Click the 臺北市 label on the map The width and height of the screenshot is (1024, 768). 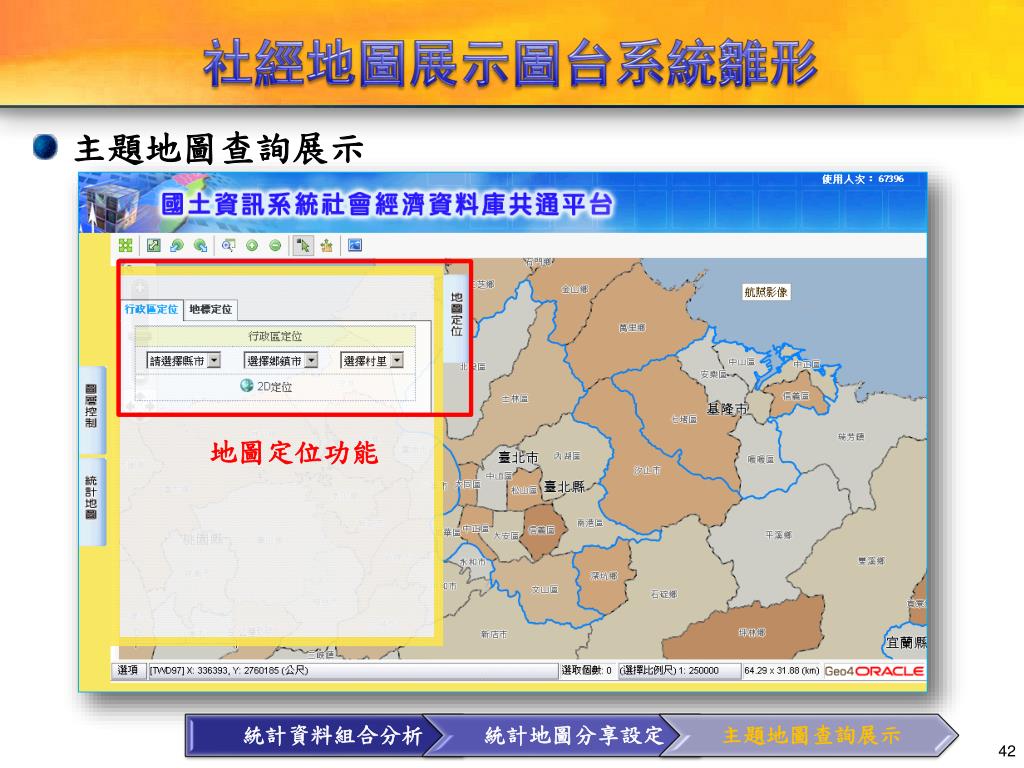(x=519, y=457)
